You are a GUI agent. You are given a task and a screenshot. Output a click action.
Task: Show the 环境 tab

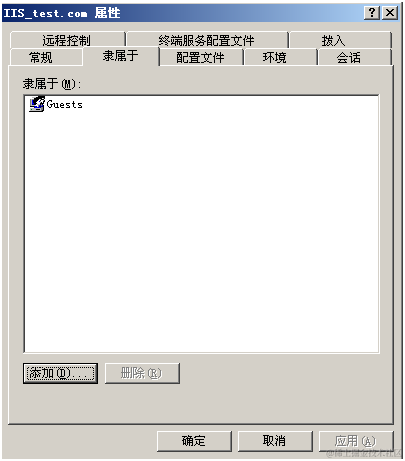tap(275, 57)
